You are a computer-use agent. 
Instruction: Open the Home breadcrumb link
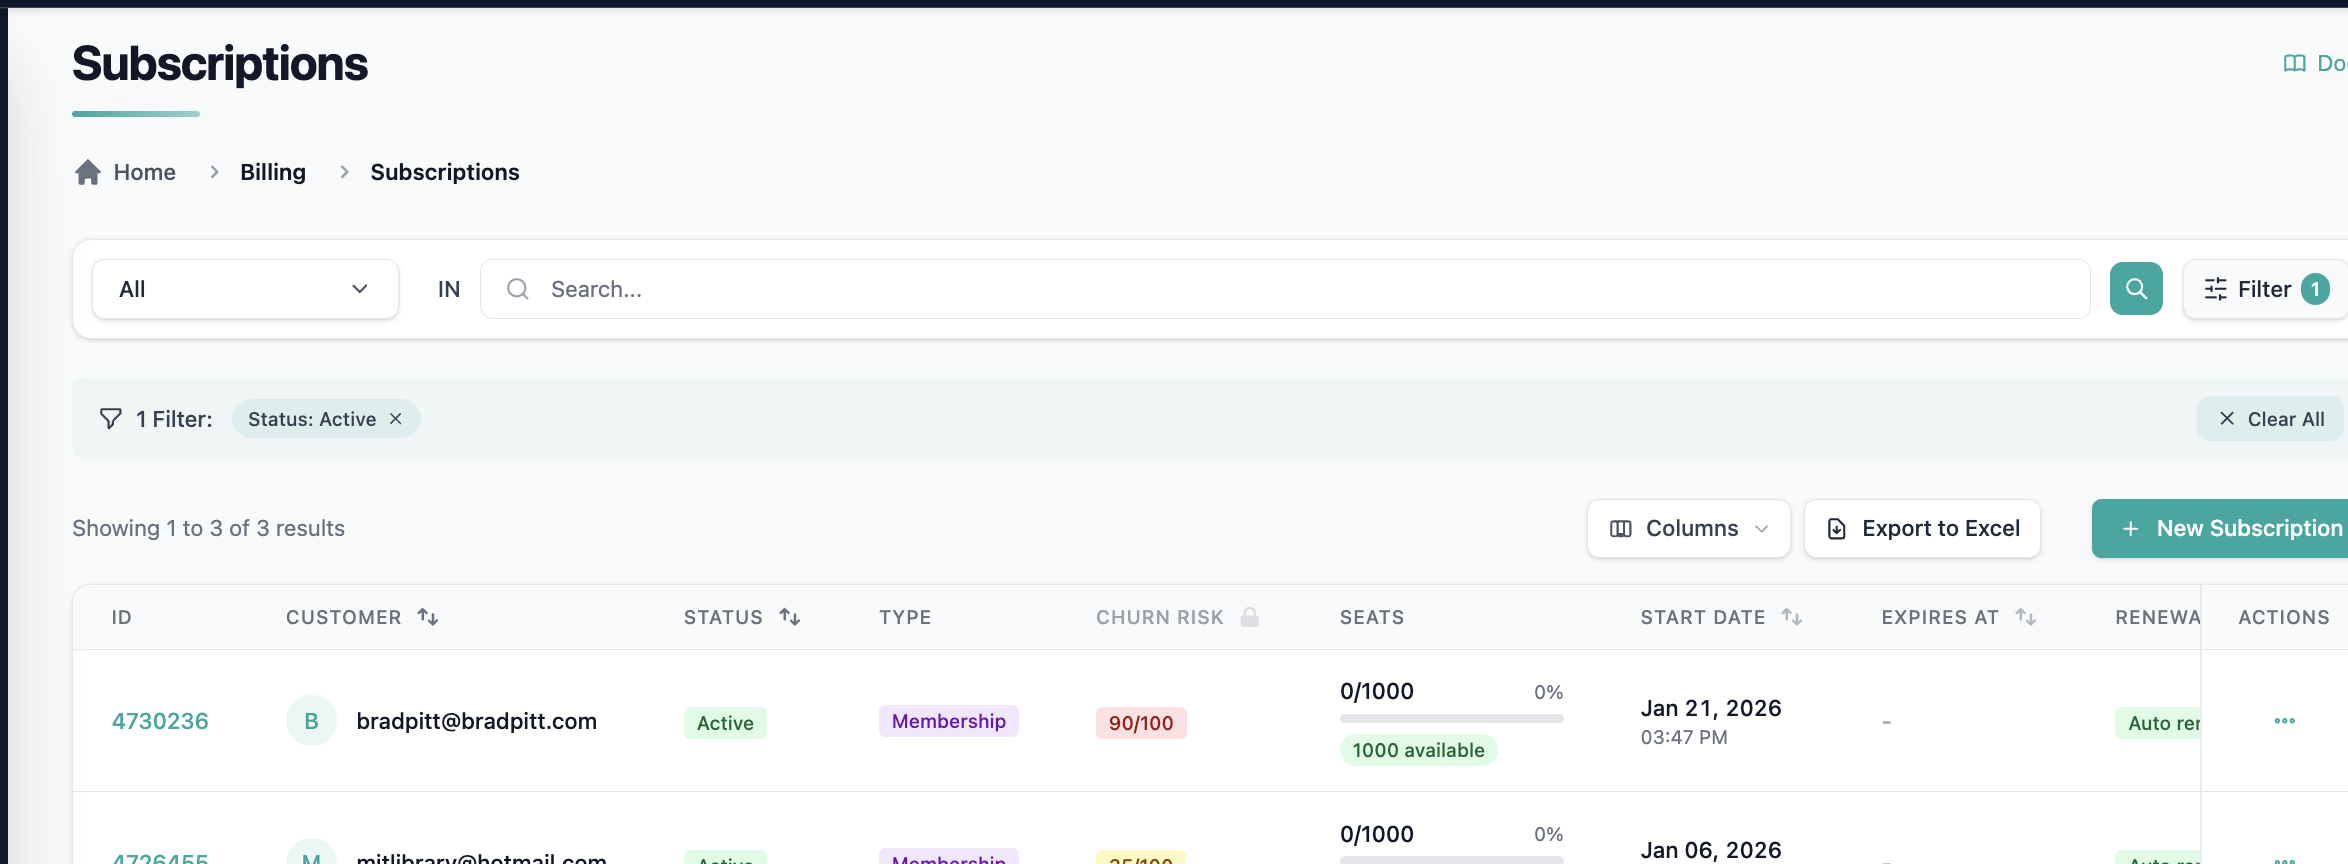[x=144, y=172]
